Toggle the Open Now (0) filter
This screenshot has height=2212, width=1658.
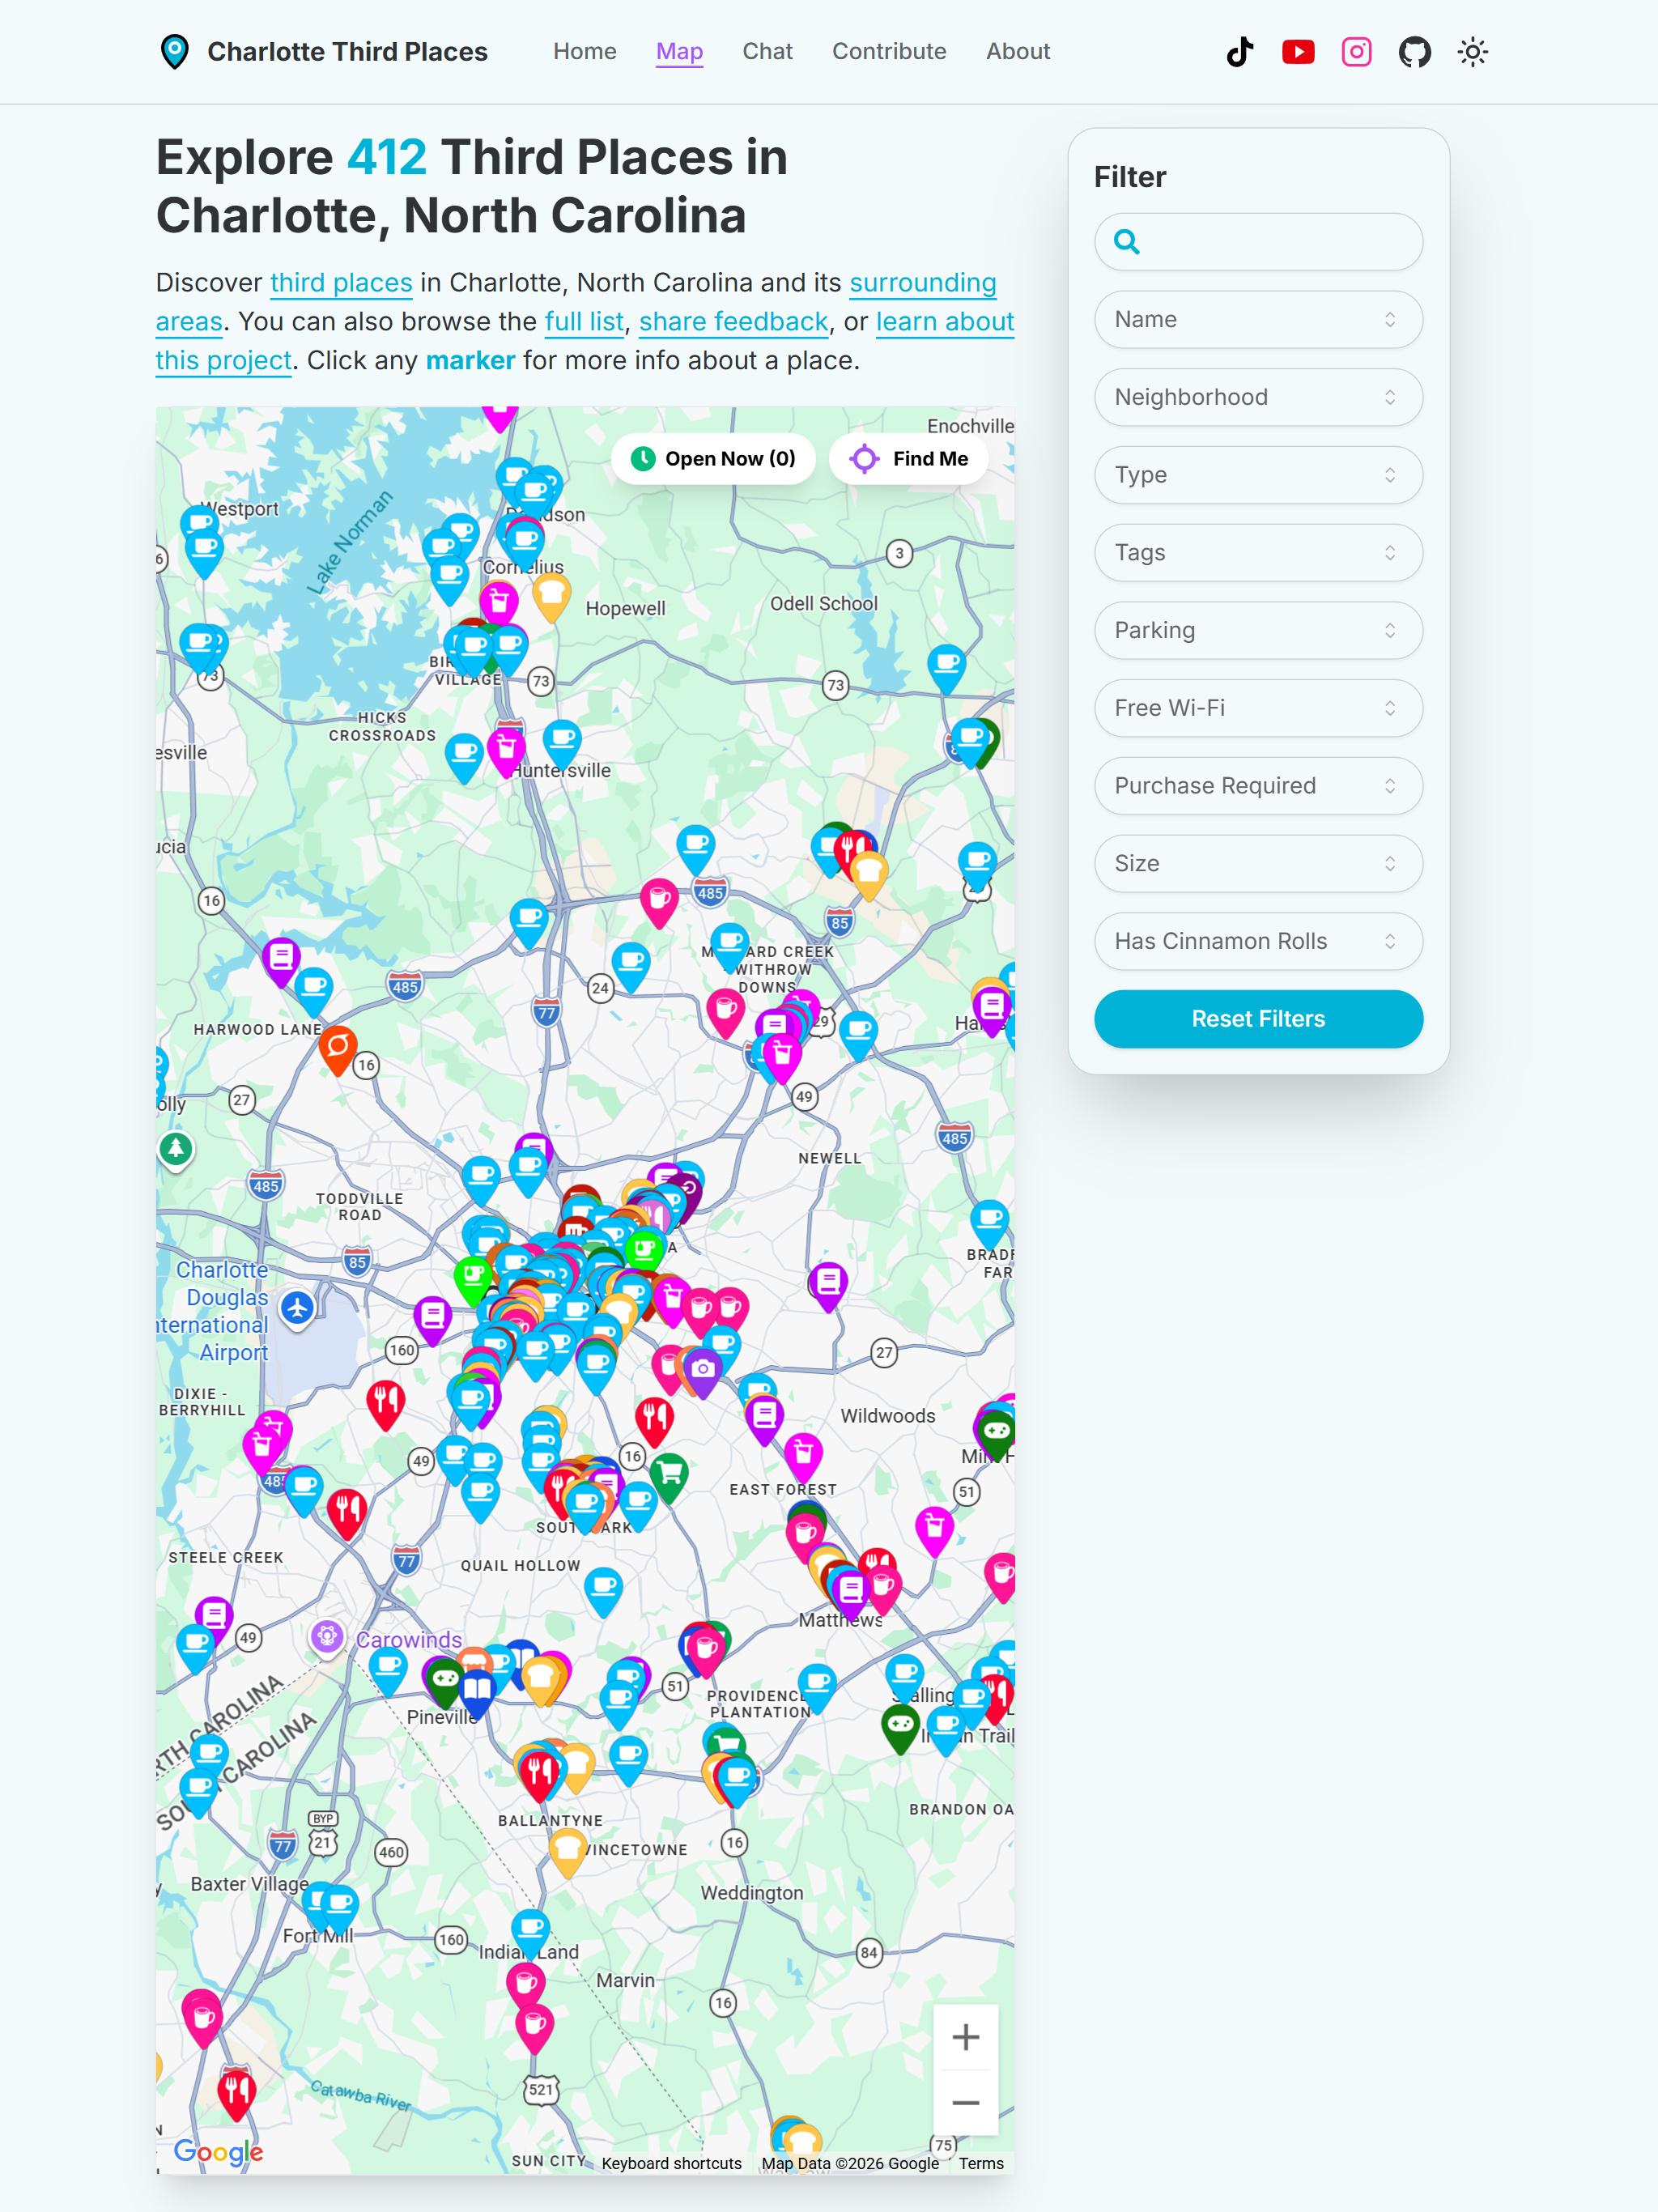click(x=713, y=459)
